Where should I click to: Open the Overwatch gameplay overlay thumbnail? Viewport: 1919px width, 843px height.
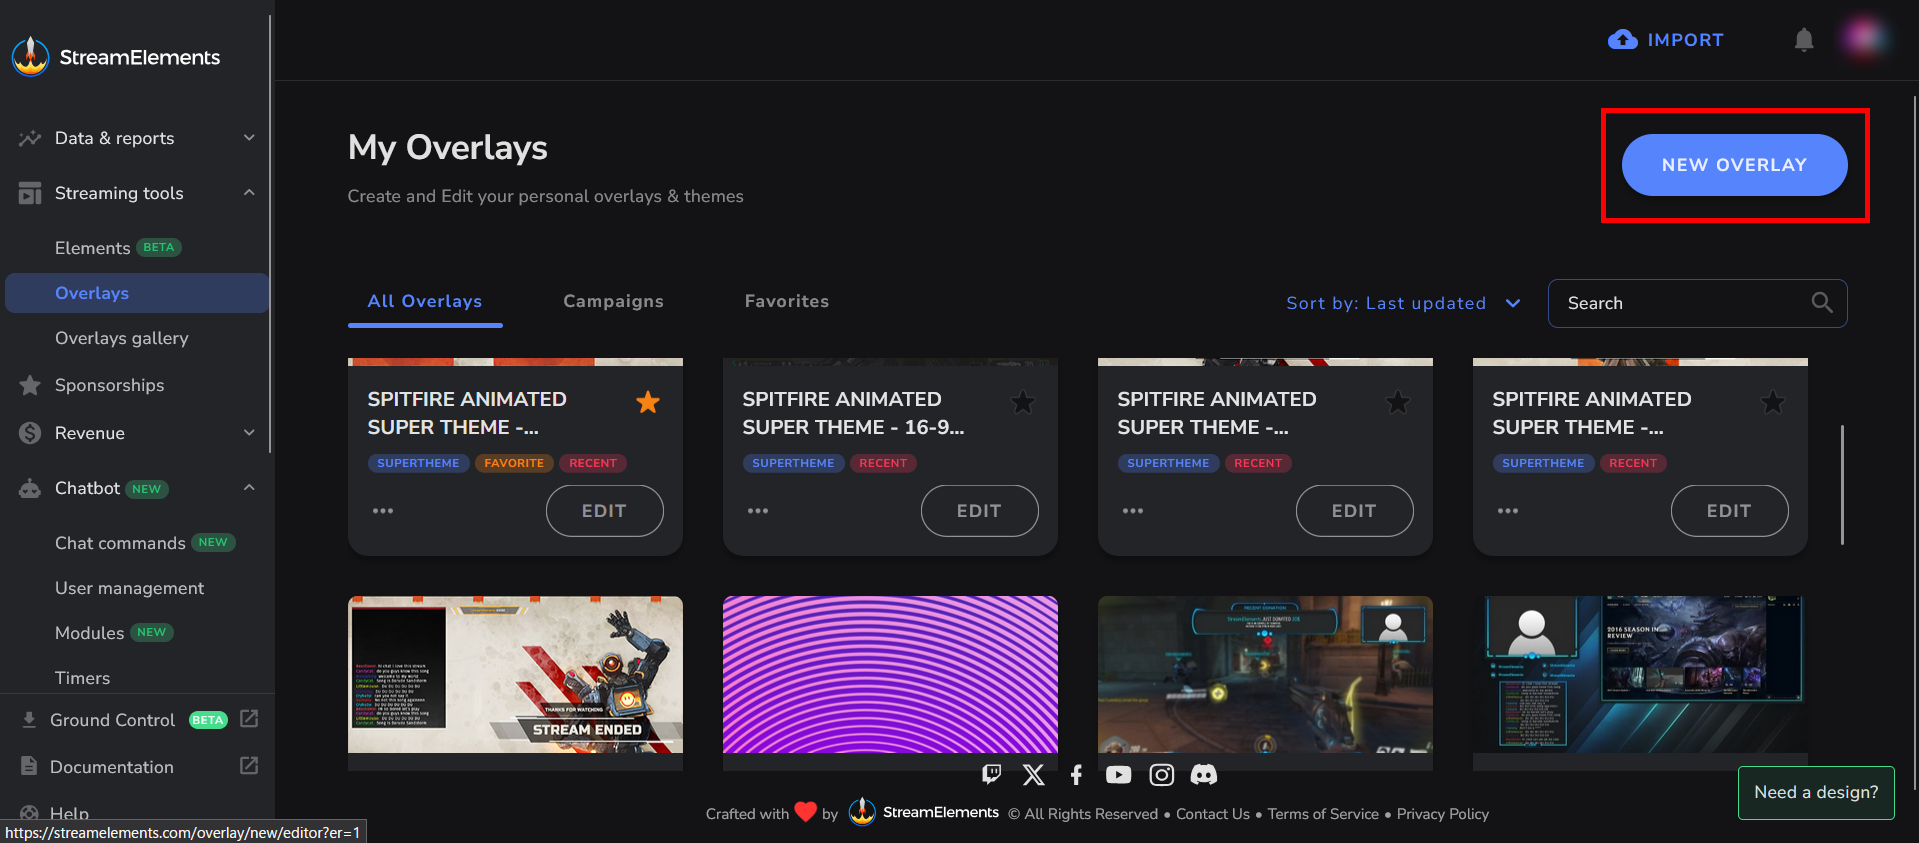pyautogui.click(x=1265, y=675)
